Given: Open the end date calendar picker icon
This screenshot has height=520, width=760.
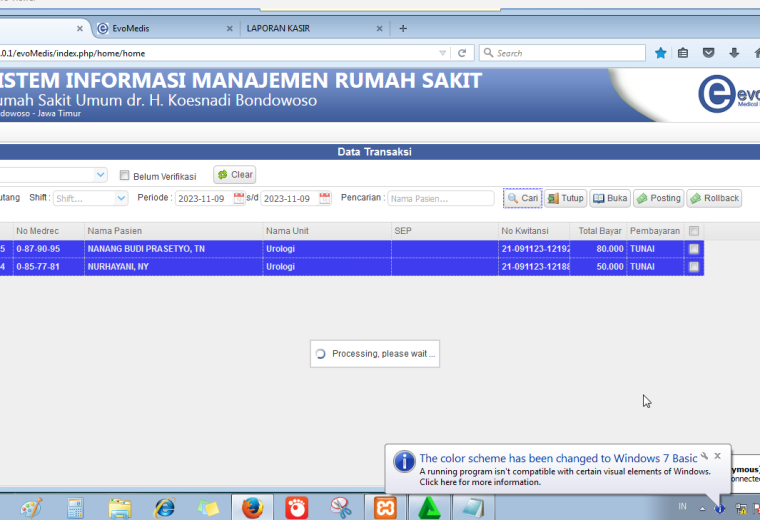Looking at the screenshot, I should click(325, 198).
